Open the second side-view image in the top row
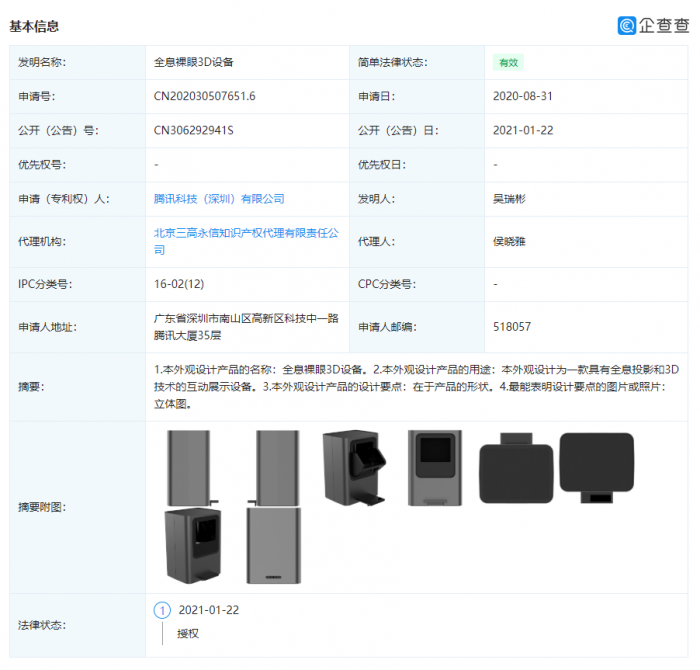 point(275,467)
